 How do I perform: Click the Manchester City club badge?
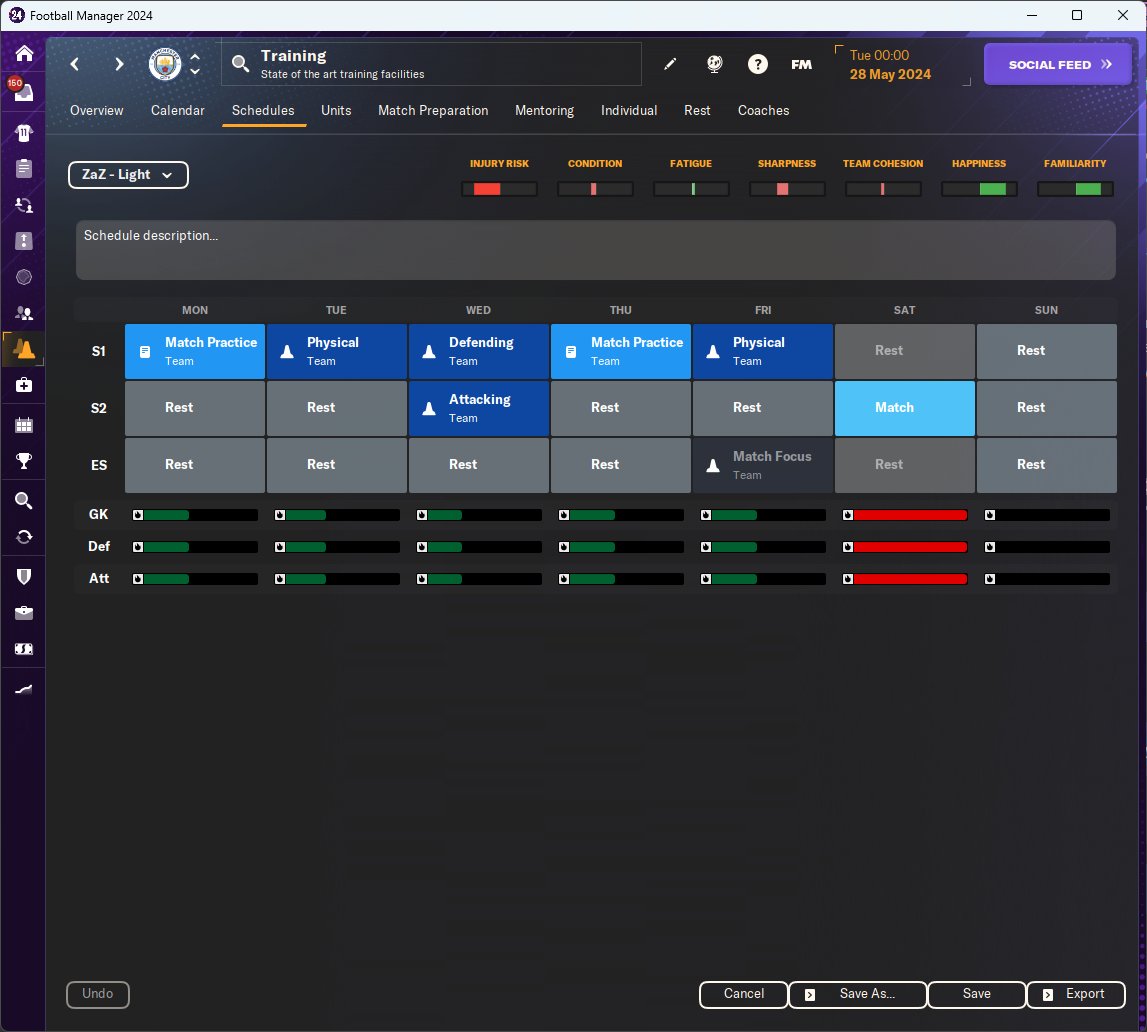point(165,64)
